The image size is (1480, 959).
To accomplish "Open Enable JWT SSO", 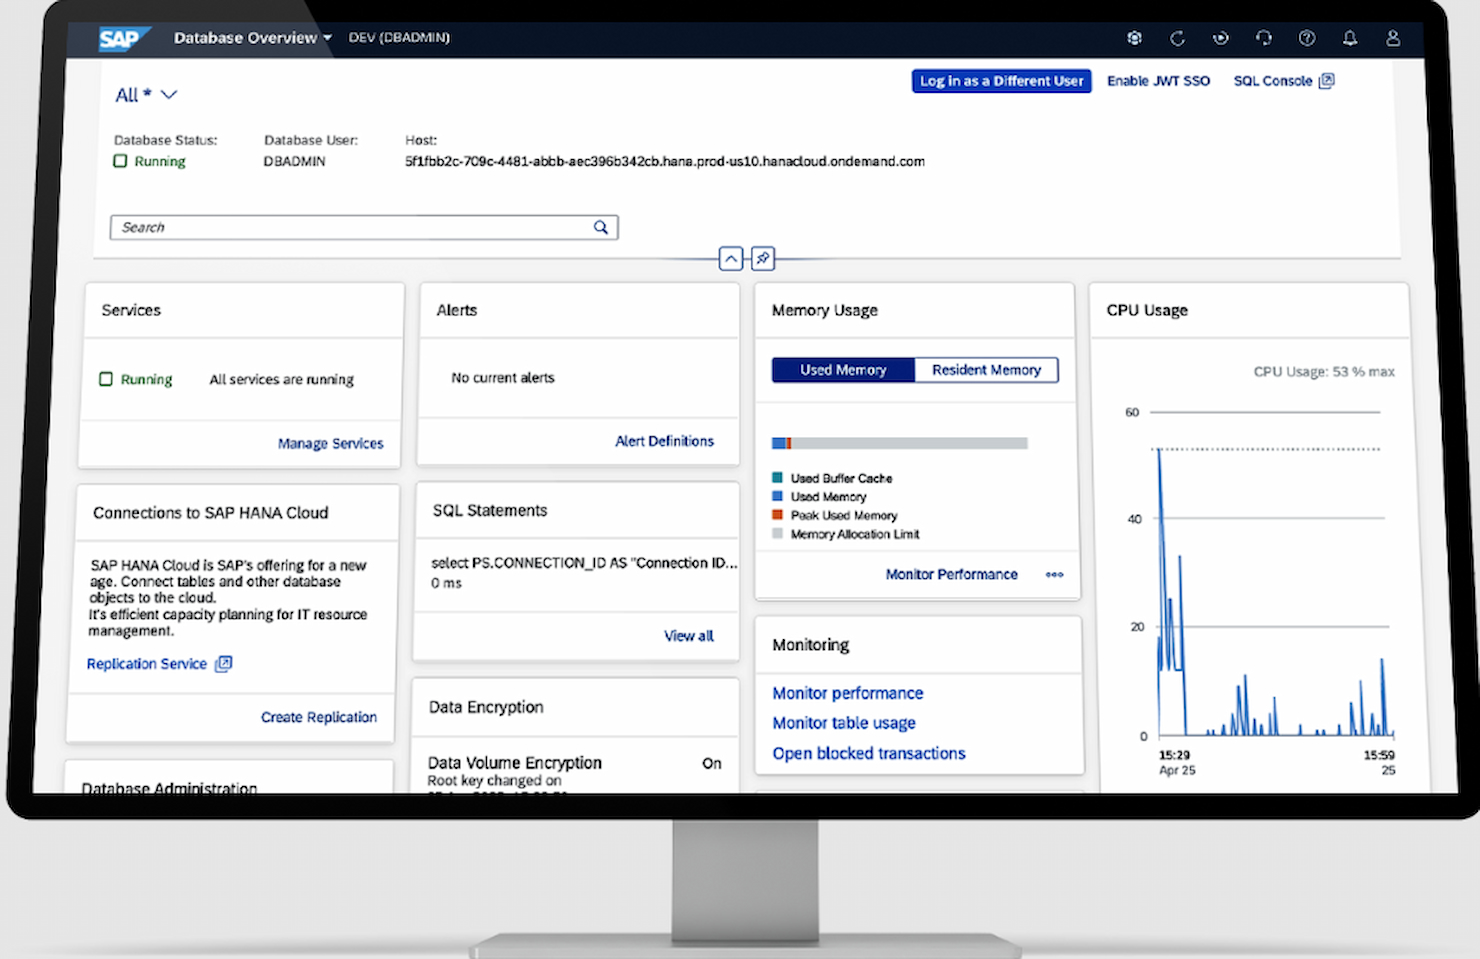I will coord(1158,81).
